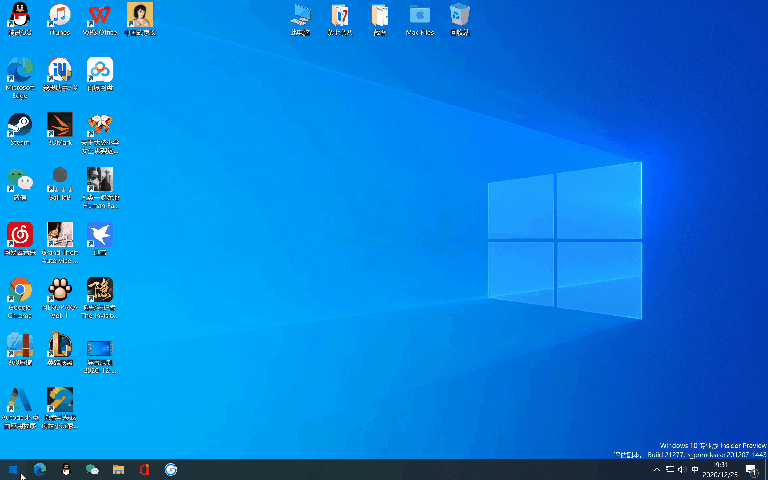
Task: Open the 3DMark desktop shortcut
Action: coord(60,126)
